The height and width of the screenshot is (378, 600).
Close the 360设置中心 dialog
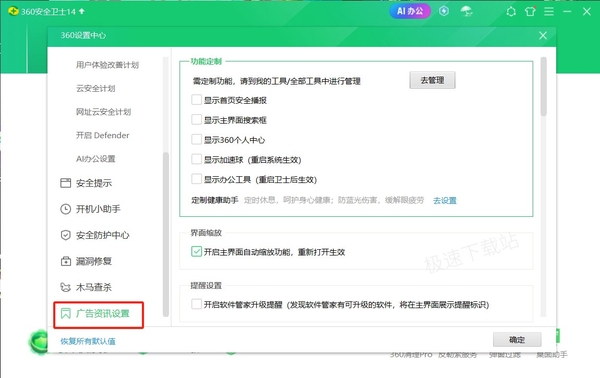pos(543,36)
